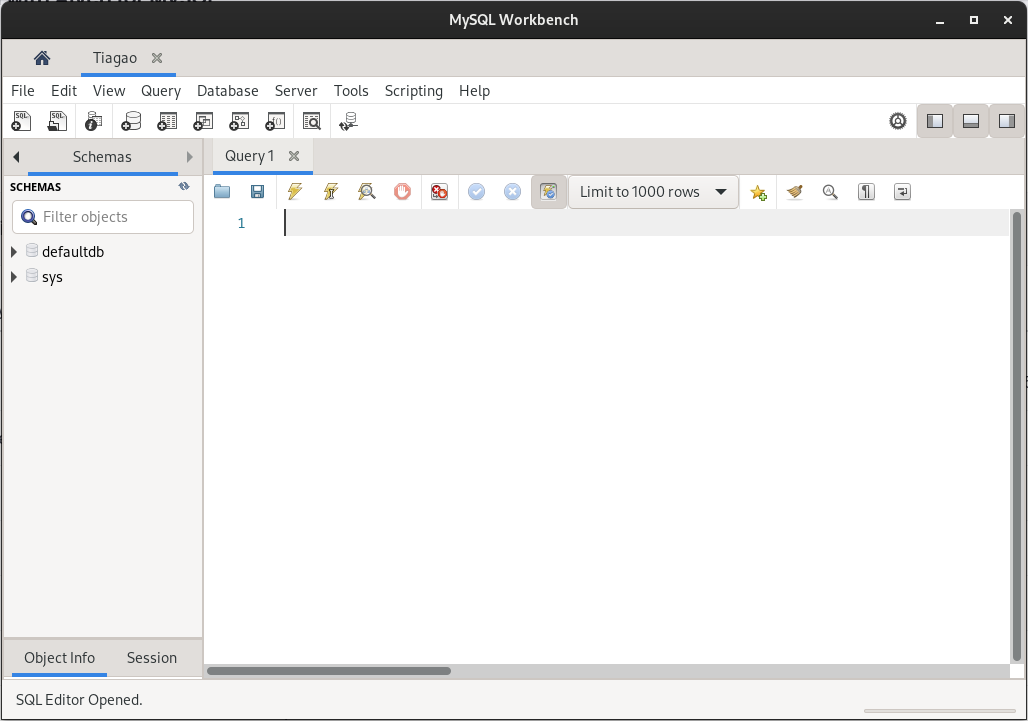Click the Execute query lightning bolt icon
The width and height of the screenshot is (1028, 721).
pyautogui.click(x=294, y=192)
